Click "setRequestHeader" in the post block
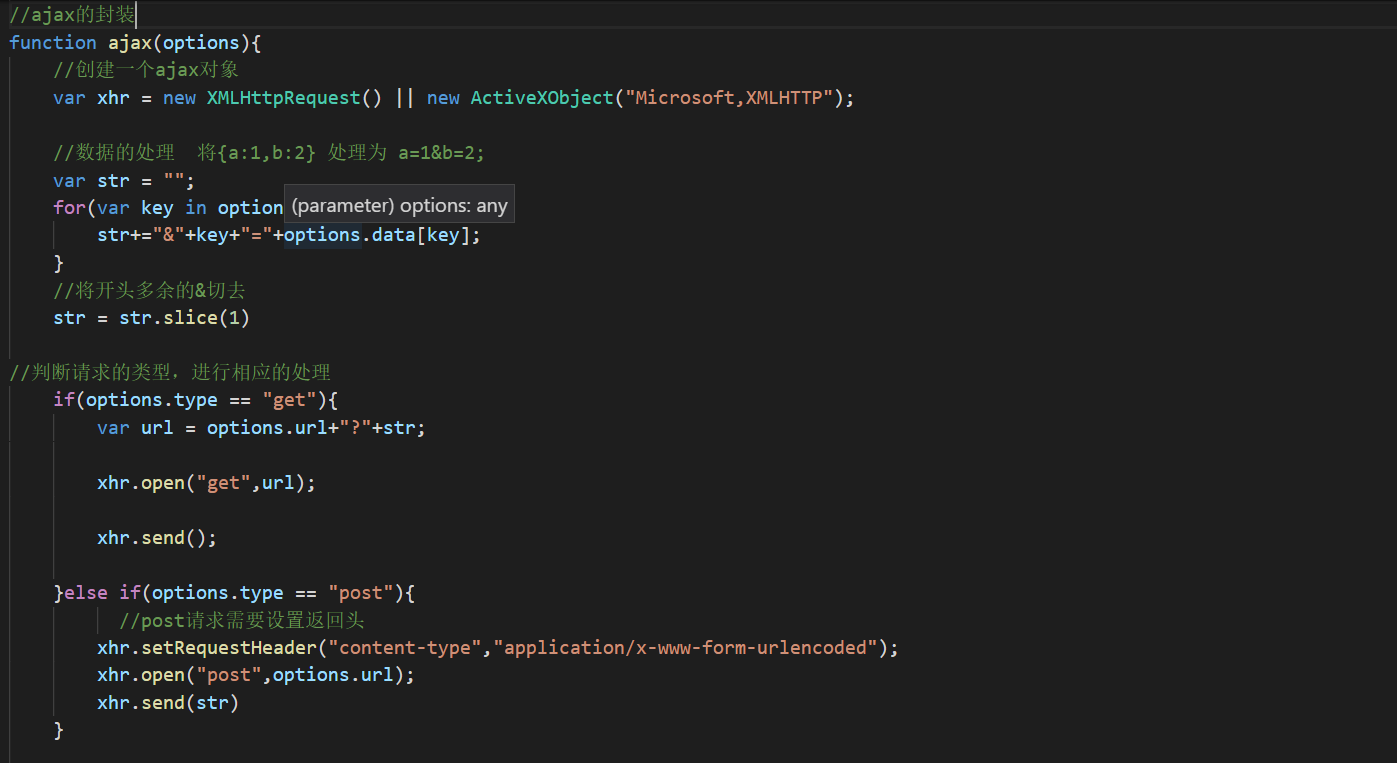 pyautogui.click(x=229, y=648)
